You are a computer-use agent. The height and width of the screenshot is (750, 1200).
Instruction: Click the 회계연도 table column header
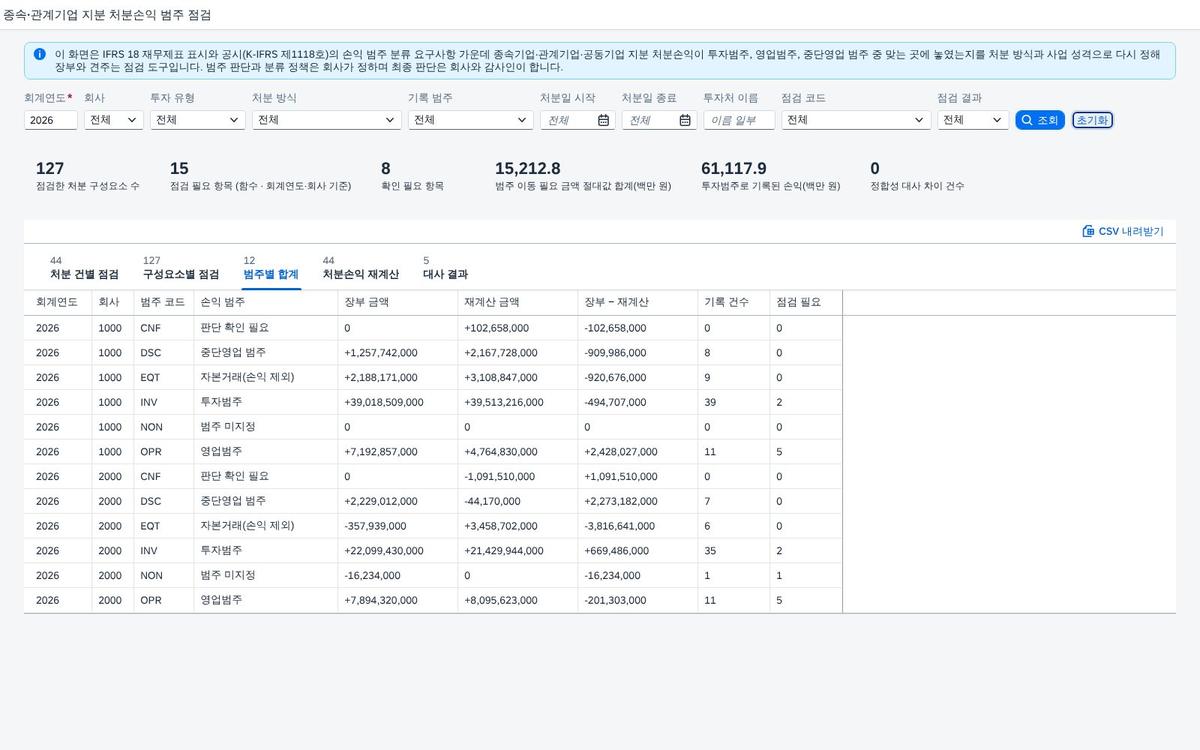(x=58, y=302)
